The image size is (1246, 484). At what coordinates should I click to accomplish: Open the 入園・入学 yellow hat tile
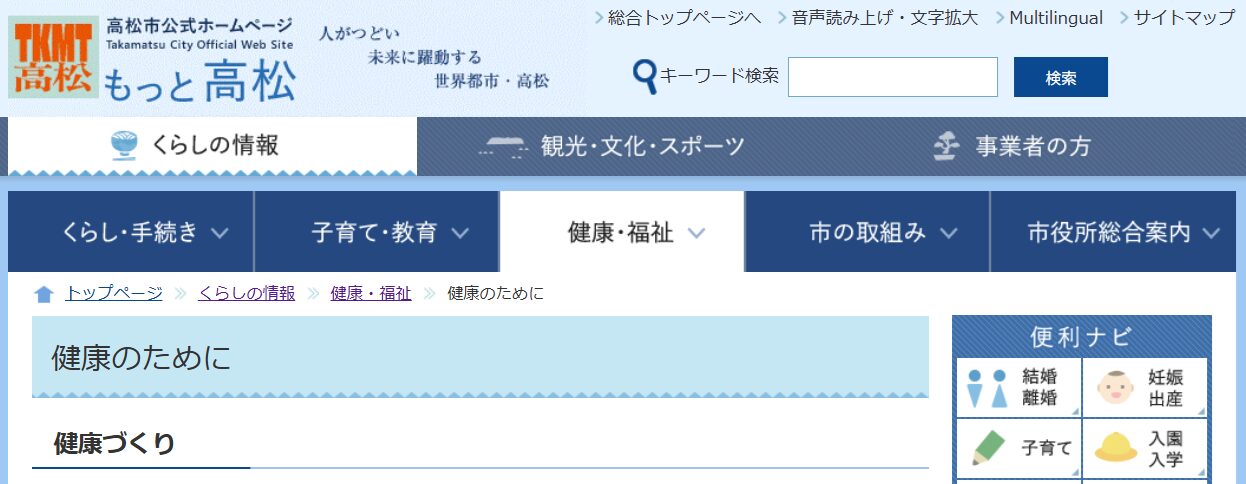1144,447
